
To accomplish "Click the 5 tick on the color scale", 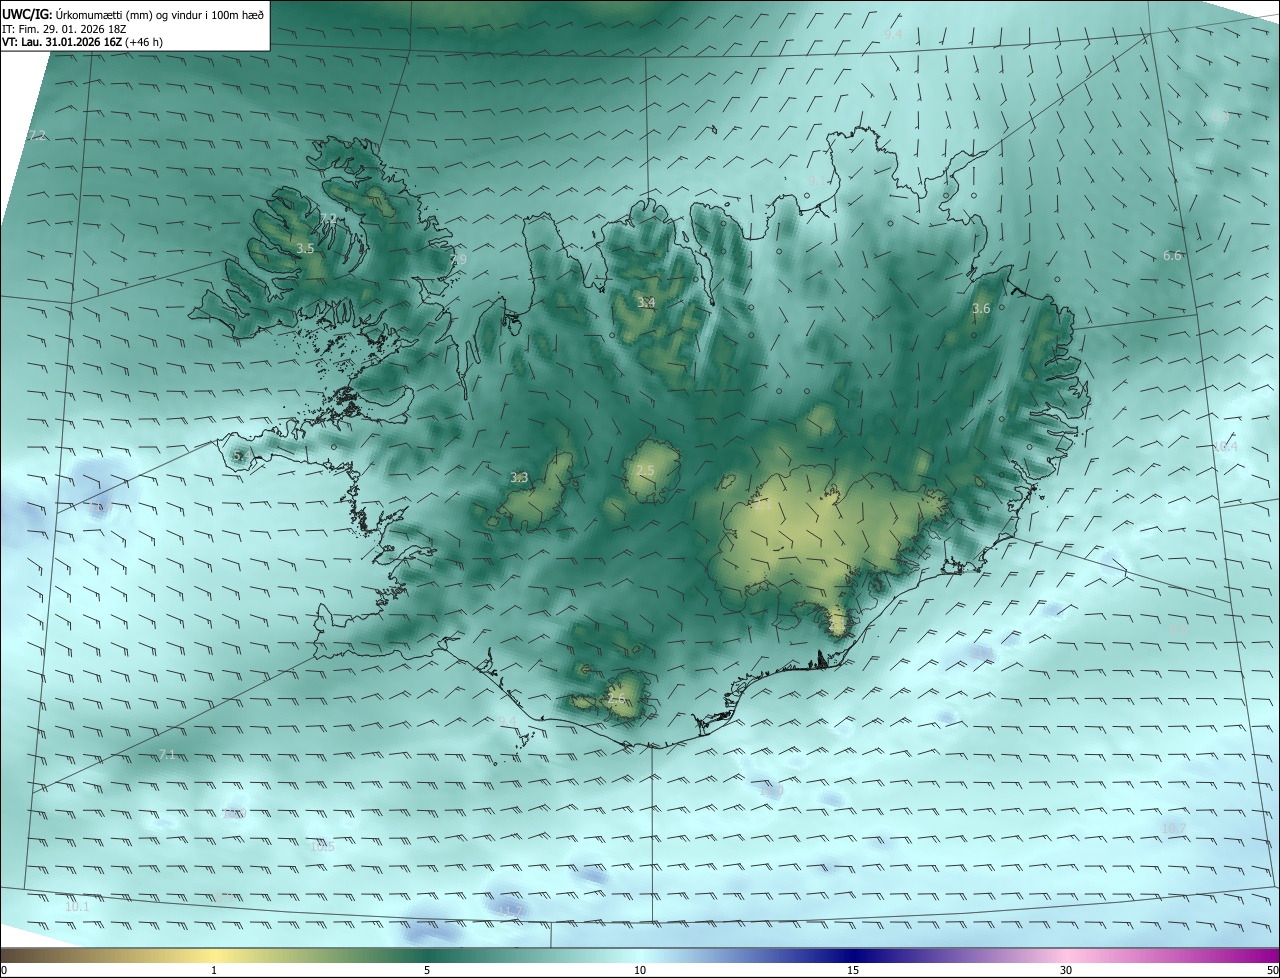I will [x=427, y=971].
